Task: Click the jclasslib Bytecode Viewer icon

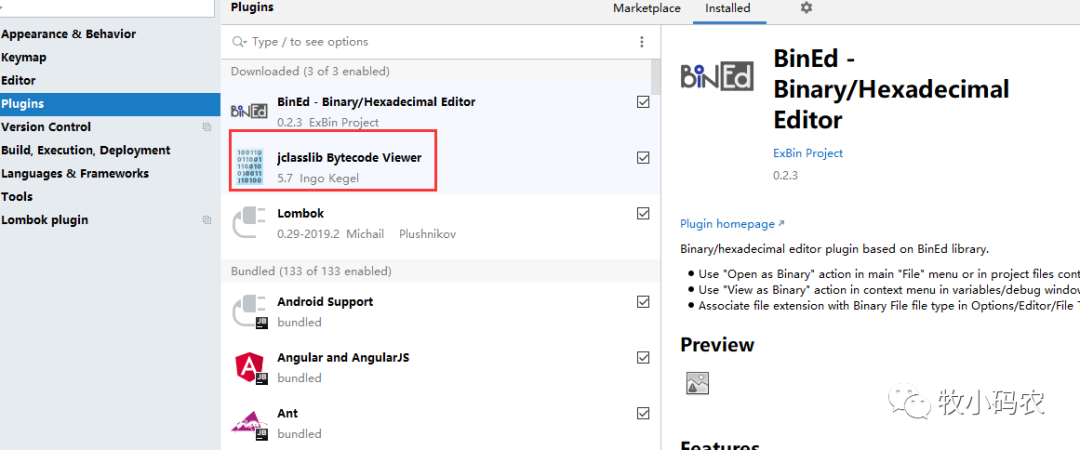Action: point(249,167)
